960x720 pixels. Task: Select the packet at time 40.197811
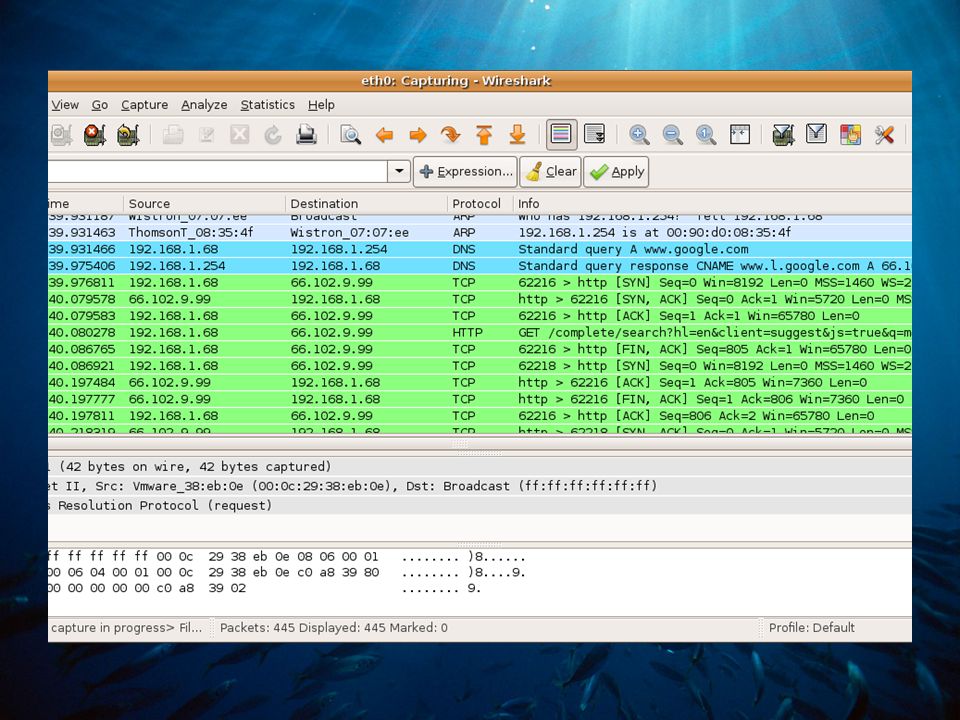click(479, 416)
